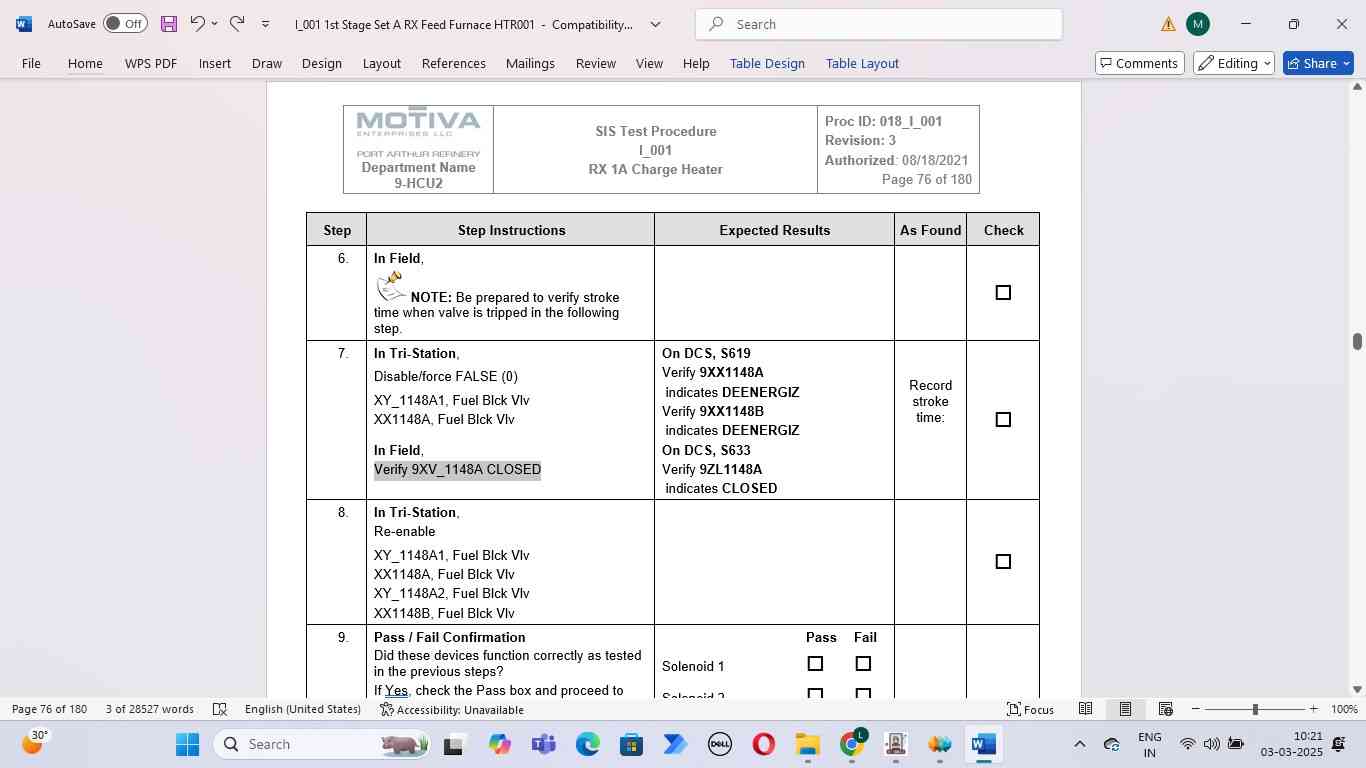Viewport: 1366px width, 768px height.
Task: Open Opera browser from taskbar
Action: [764, 744]
